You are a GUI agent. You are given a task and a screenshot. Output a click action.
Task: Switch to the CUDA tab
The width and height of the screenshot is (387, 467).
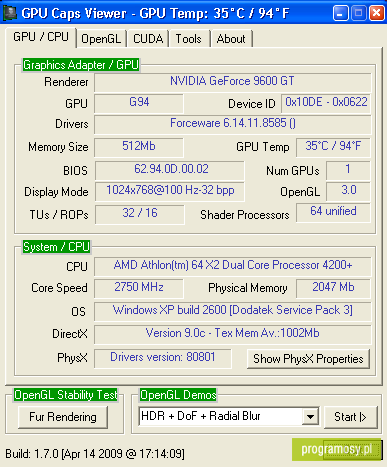click(x=148, y=39)
